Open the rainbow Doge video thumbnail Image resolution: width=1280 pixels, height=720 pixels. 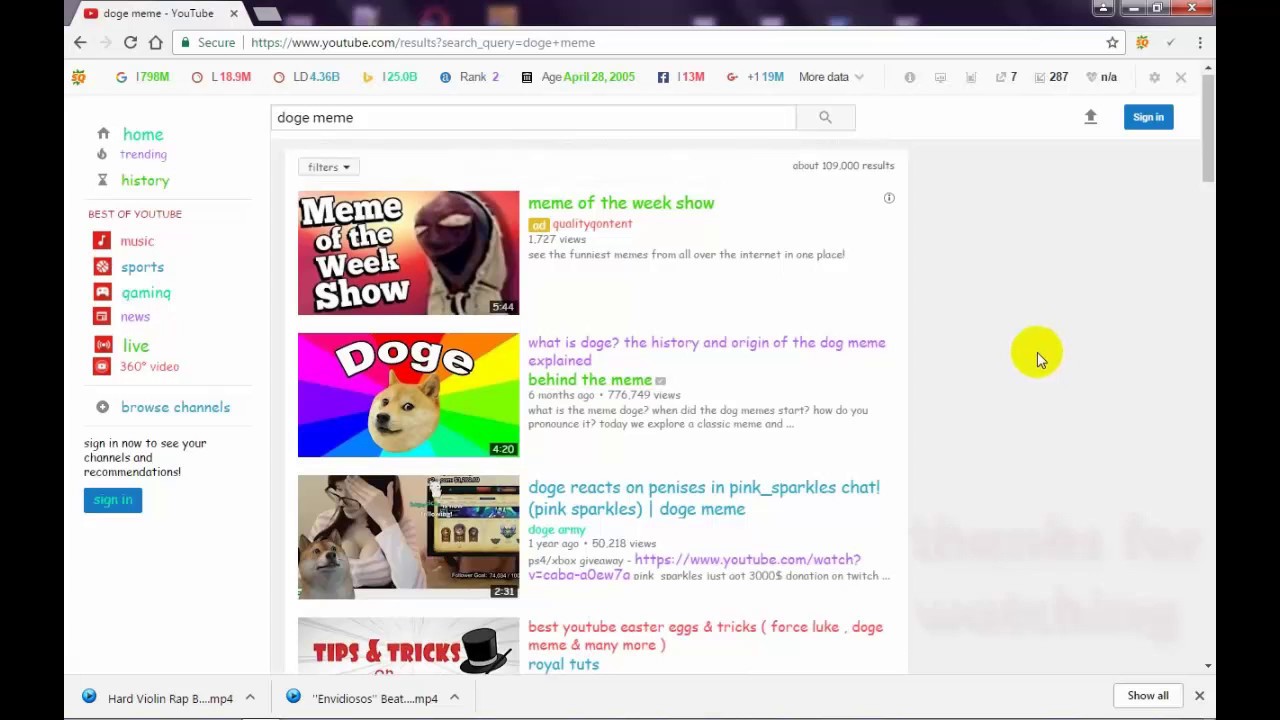pos(408,395)
